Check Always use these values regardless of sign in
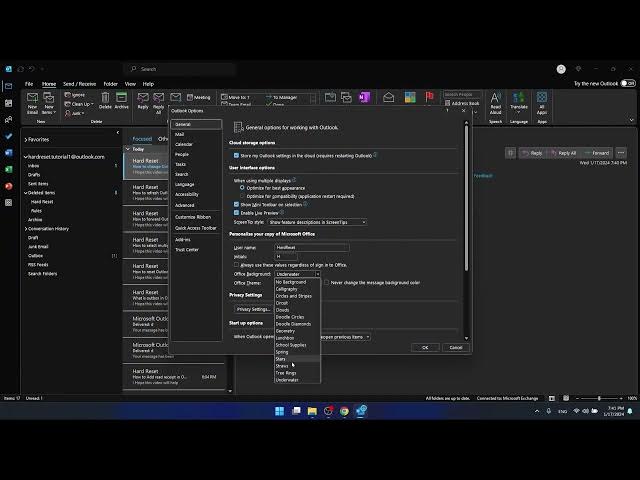Screen dimensions: 640x480 tap(236, 265)
